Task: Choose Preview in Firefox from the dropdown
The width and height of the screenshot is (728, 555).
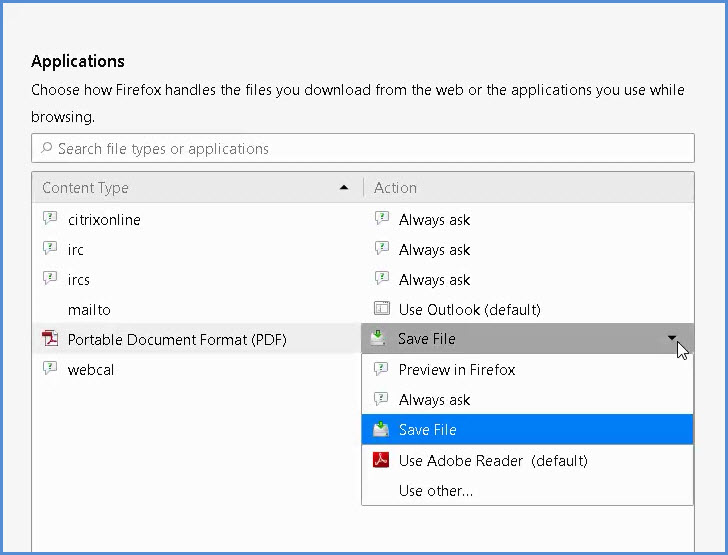Action: click(x=527, y=370)
